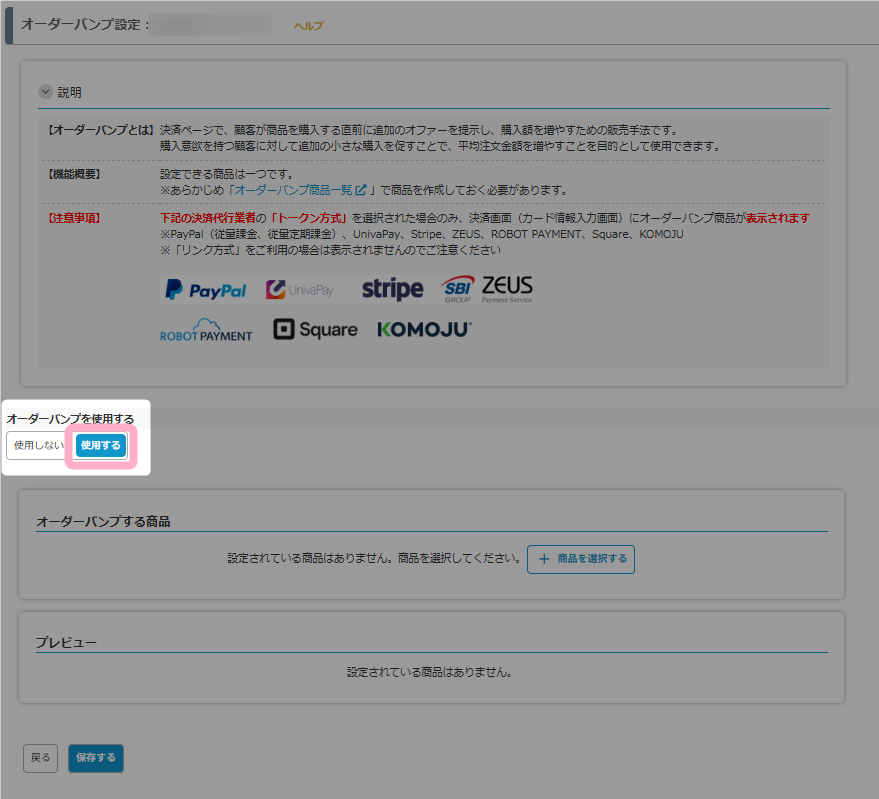Viewport: 879px width, 799px height.
Task: Click the オーダーバンプする商品 heading
Action: pyautogui.click(x=103, y=521)
